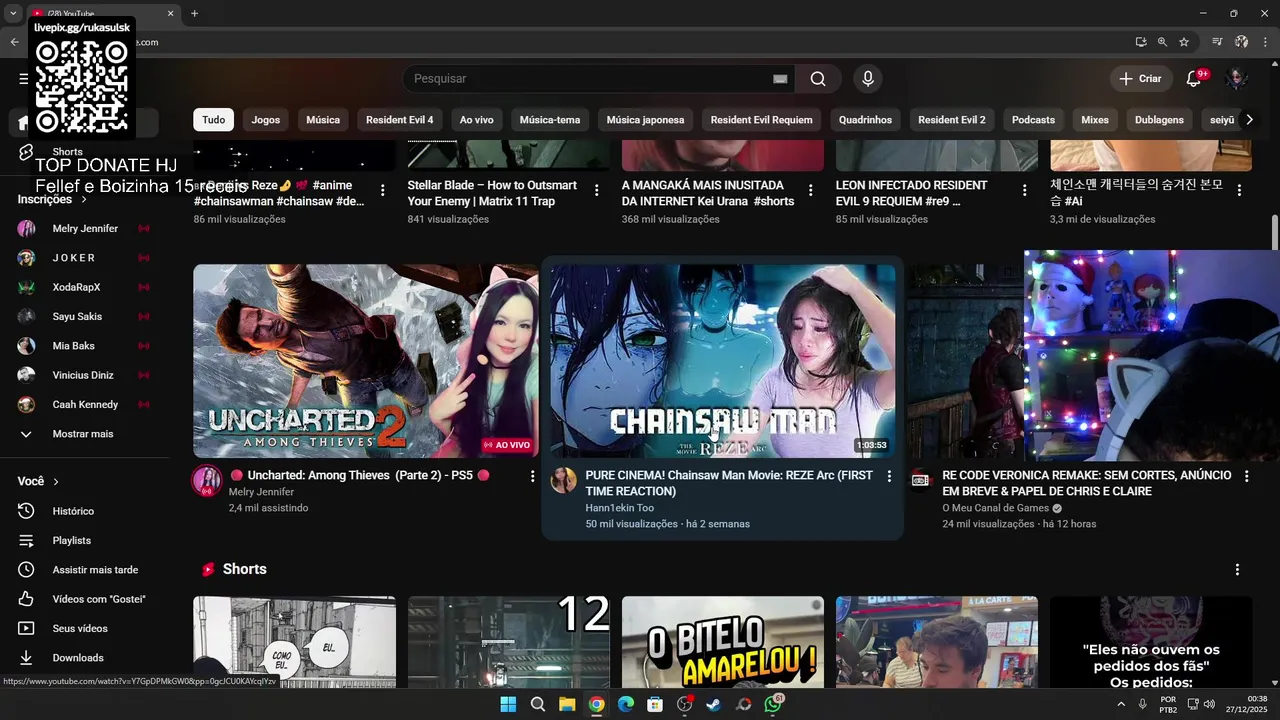This screenshot has width=1280, height=720.
Task: Open a new browser tab
Action: click(194, 14)
